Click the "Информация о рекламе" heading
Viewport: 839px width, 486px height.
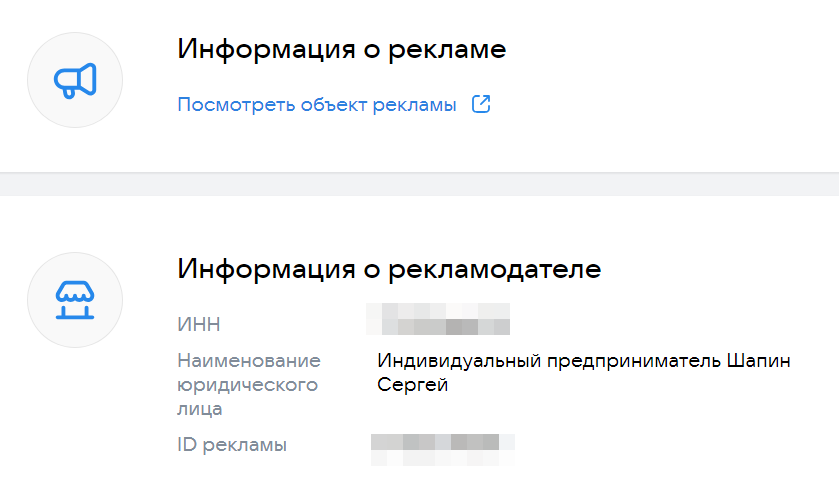click(342, 49)
